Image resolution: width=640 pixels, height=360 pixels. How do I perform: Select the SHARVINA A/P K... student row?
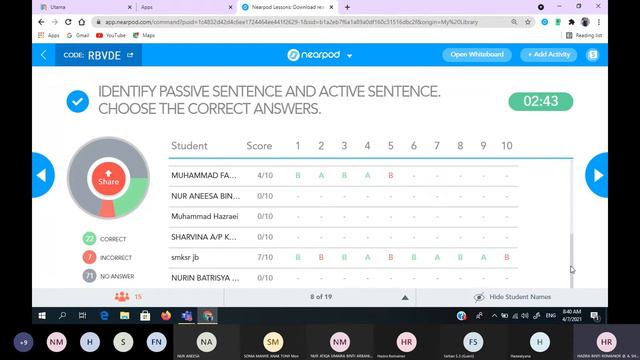pos(343,237)
